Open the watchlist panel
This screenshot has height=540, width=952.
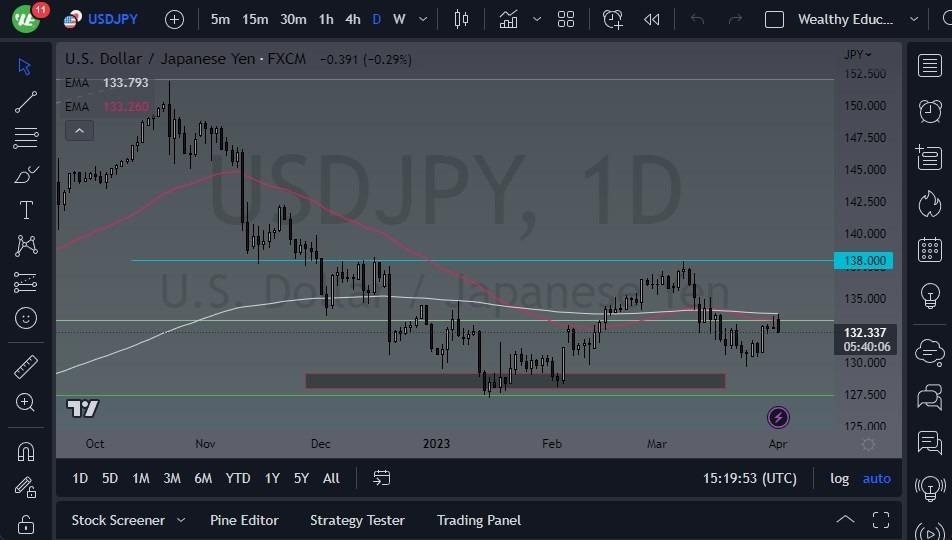pyautogui.click(x=930, y=66)
